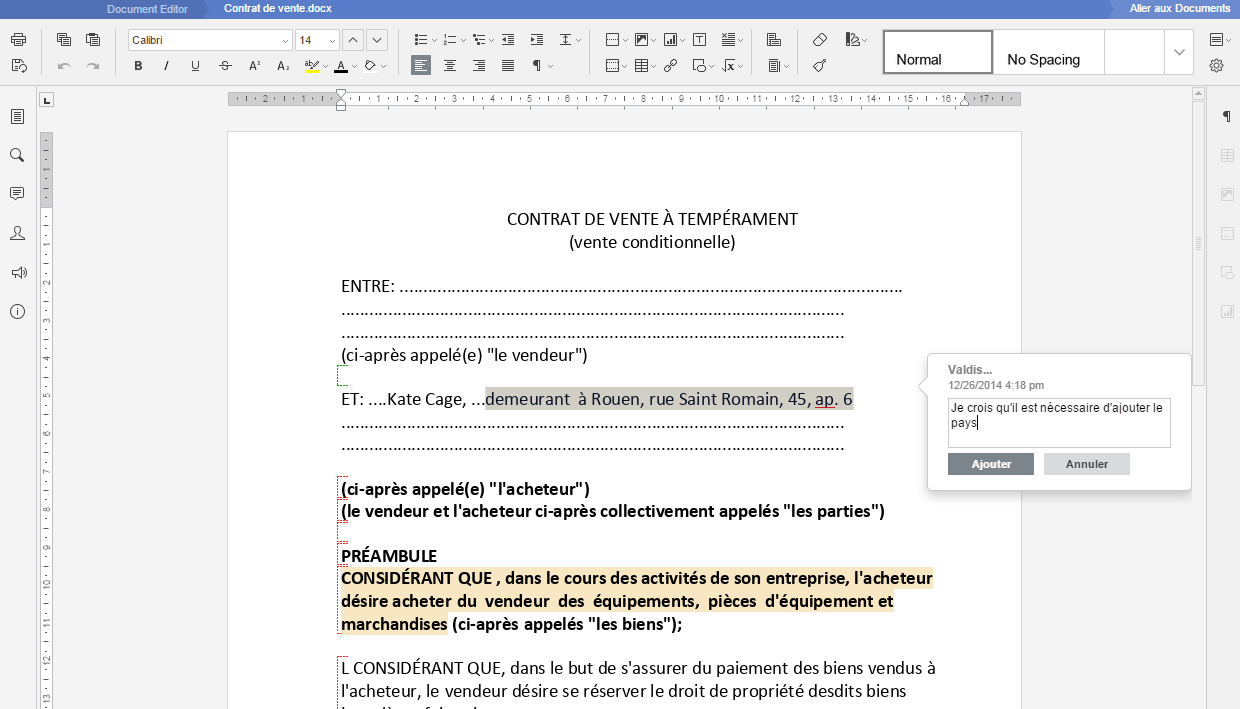Screen dimensions: 1240x709
Task: Print the document with the printer icon
Action: 18,40
